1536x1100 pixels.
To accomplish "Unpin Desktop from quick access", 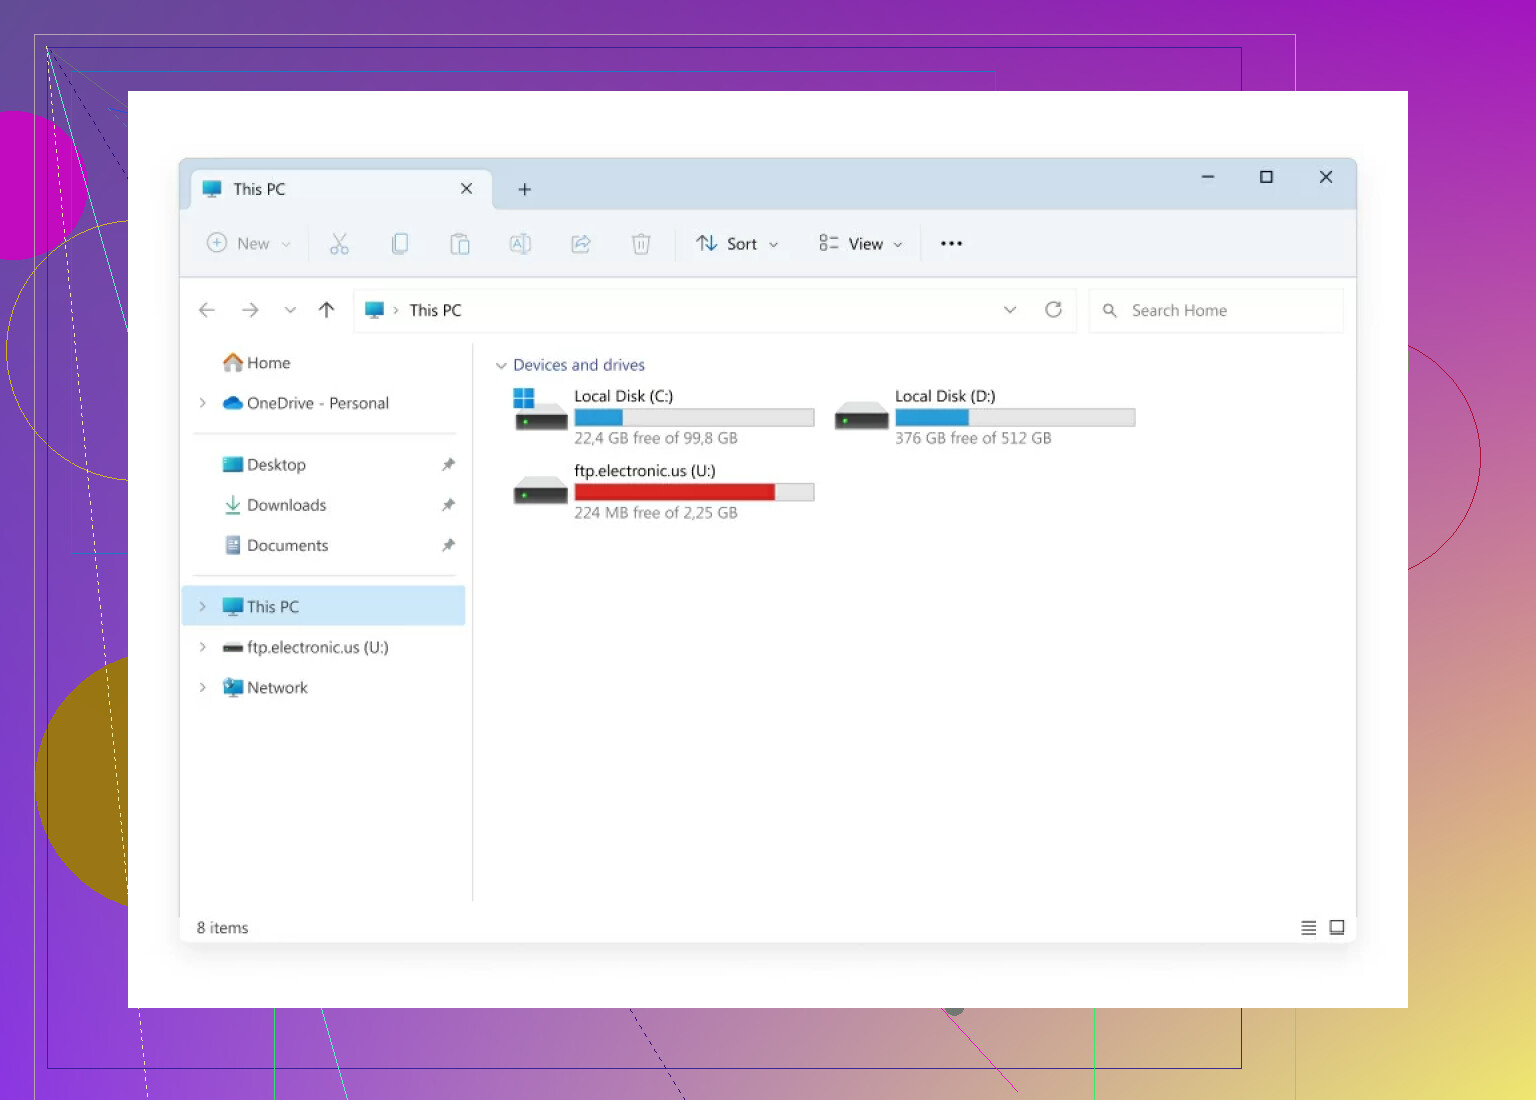I will [448, 464].
